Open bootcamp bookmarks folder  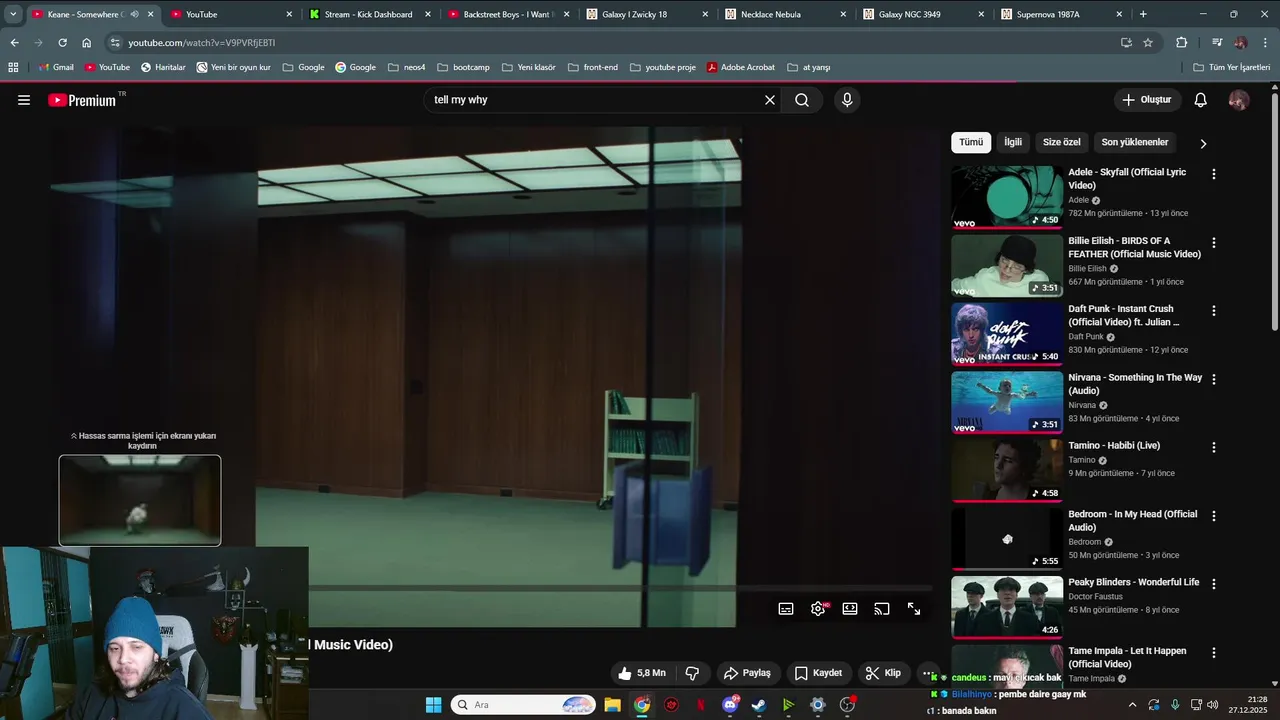[463, 67]
